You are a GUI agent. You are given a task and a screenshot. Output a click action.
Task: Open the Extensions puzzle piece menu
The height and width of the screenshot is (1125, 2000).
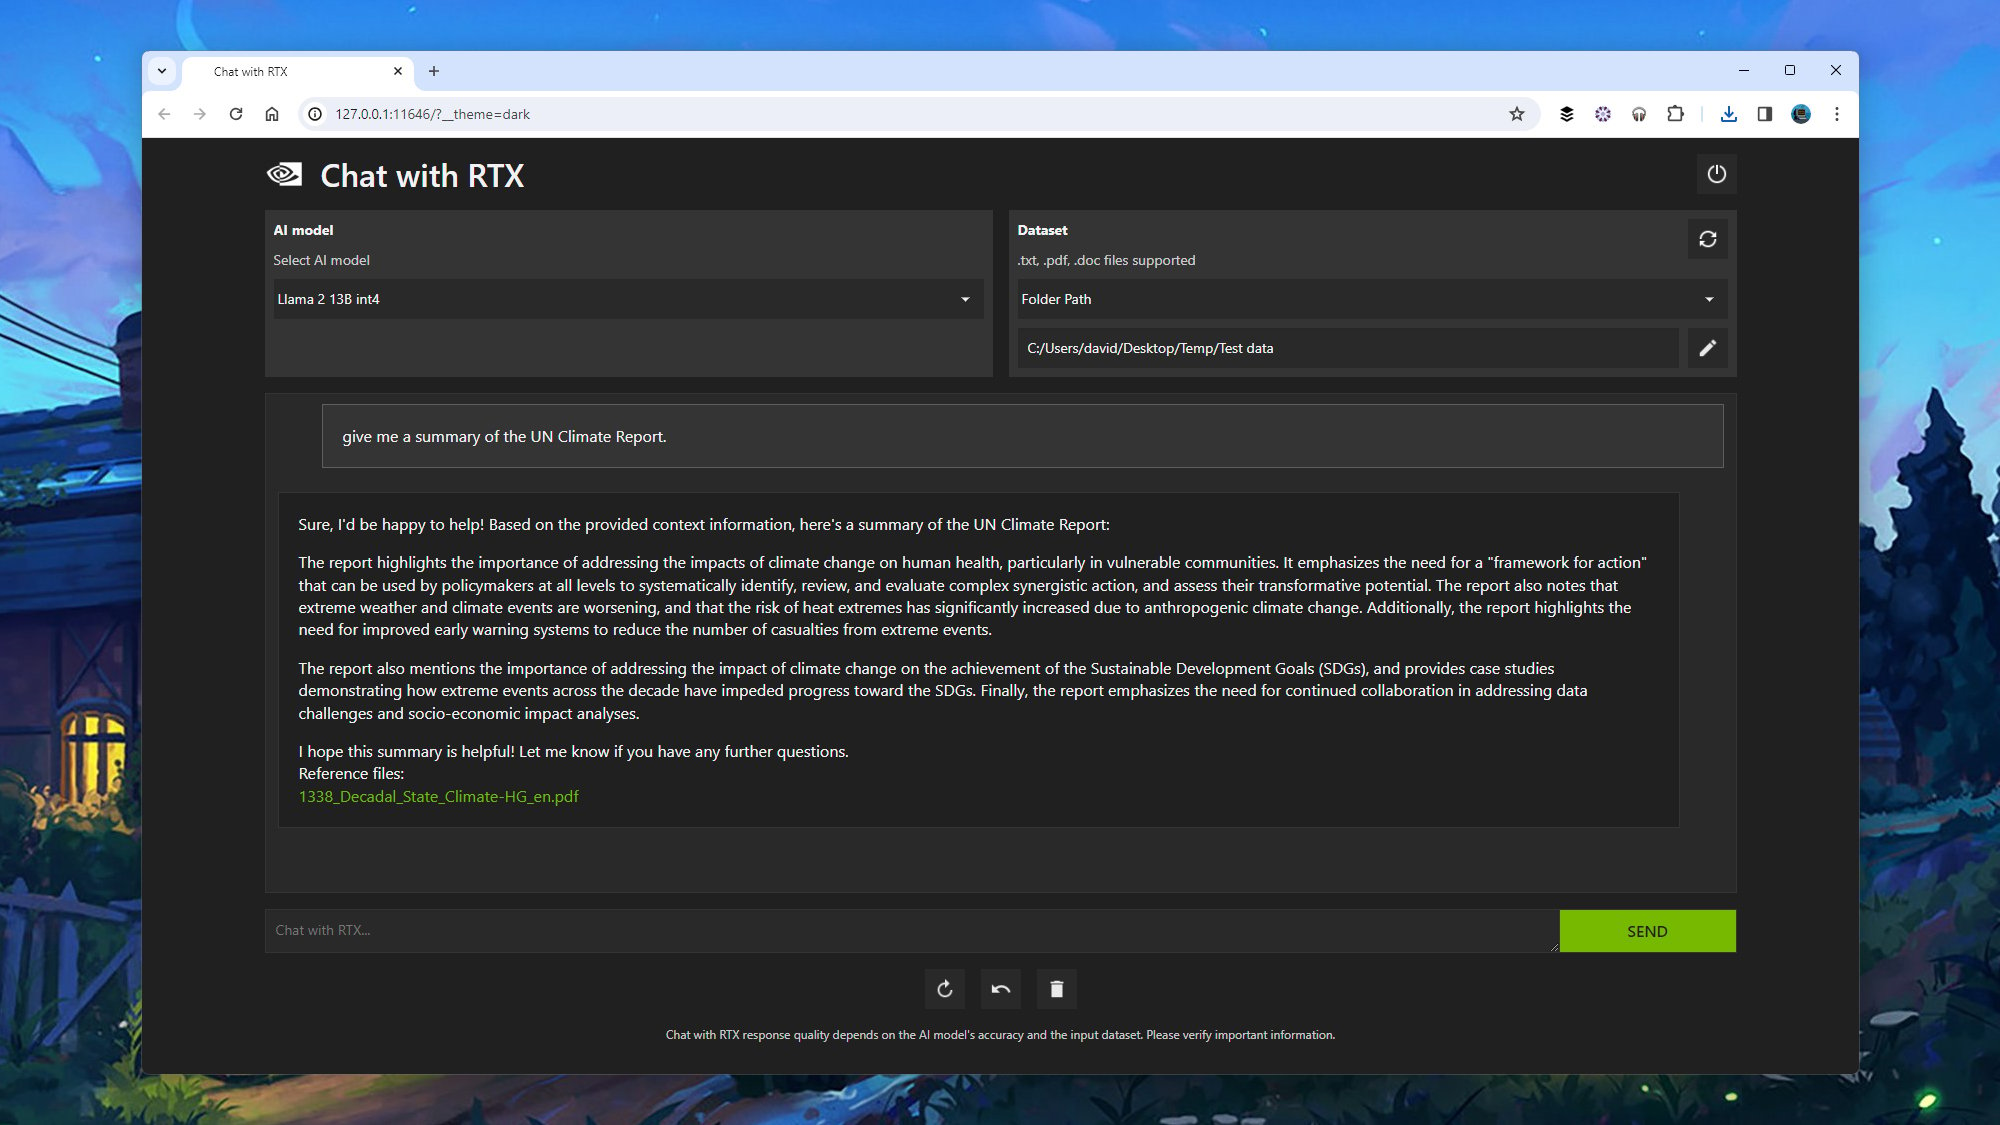[1675, 114]
